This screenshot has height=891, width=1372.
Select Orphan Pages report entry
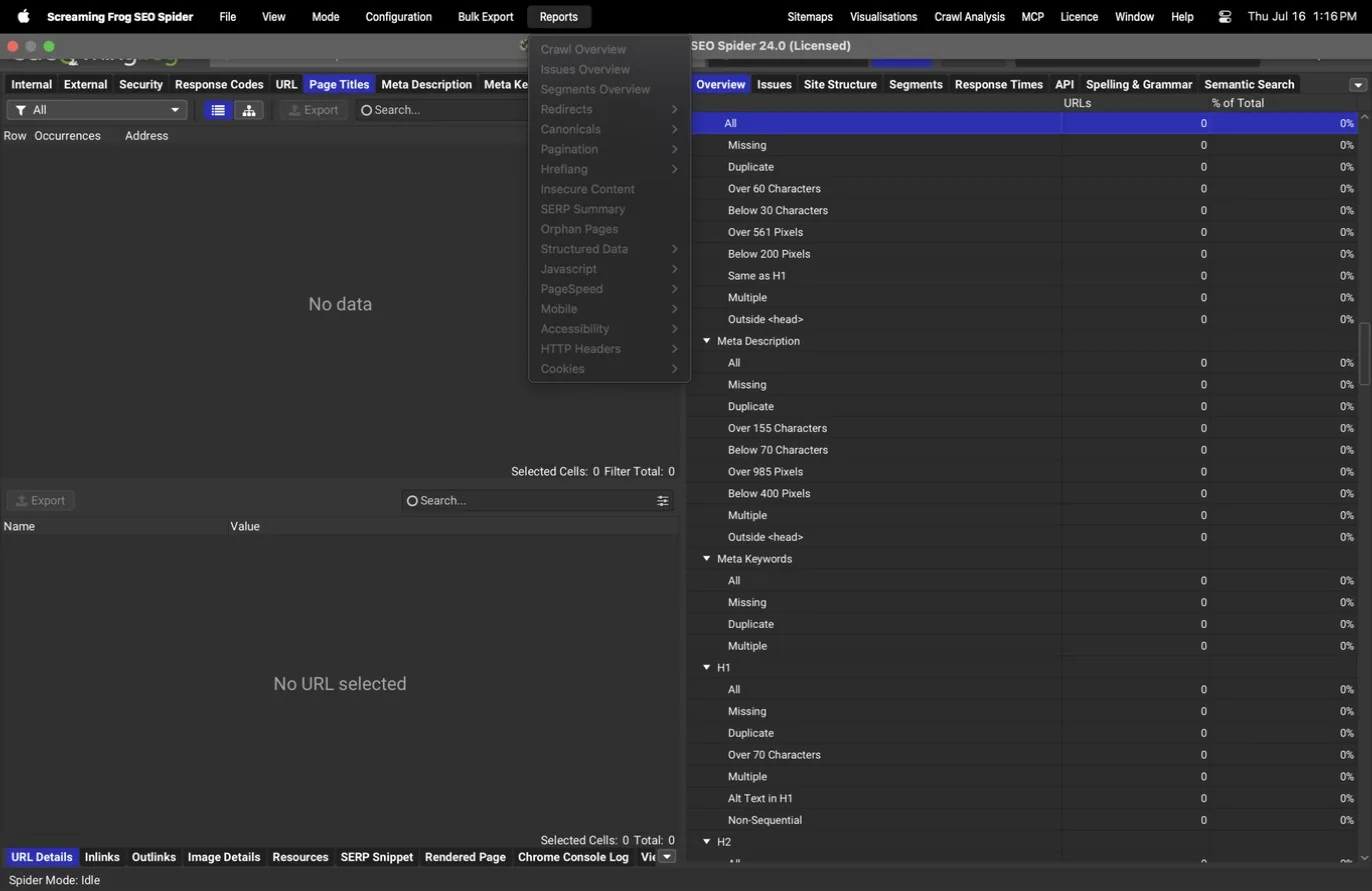pyautogui.click(x=609, y=229)
